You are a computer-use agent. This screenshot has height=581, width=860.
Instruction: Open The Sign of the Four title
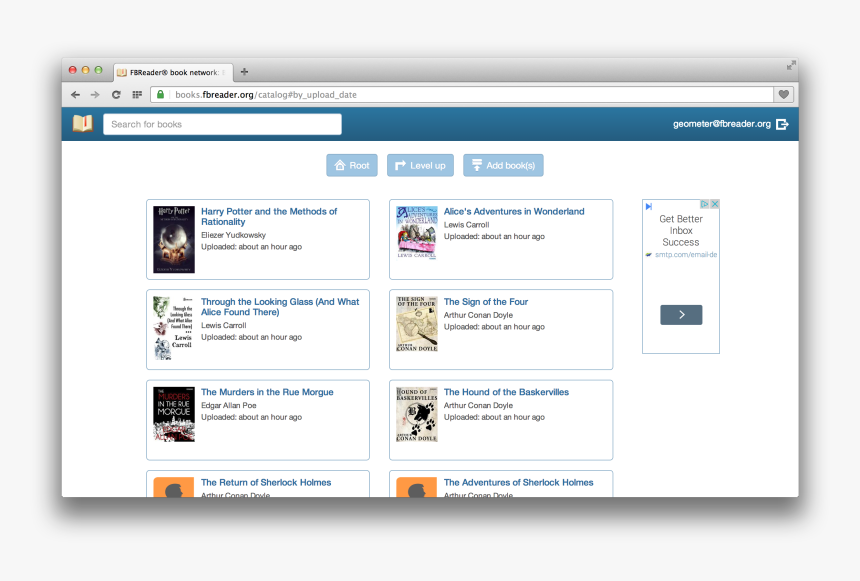(486, 302)
